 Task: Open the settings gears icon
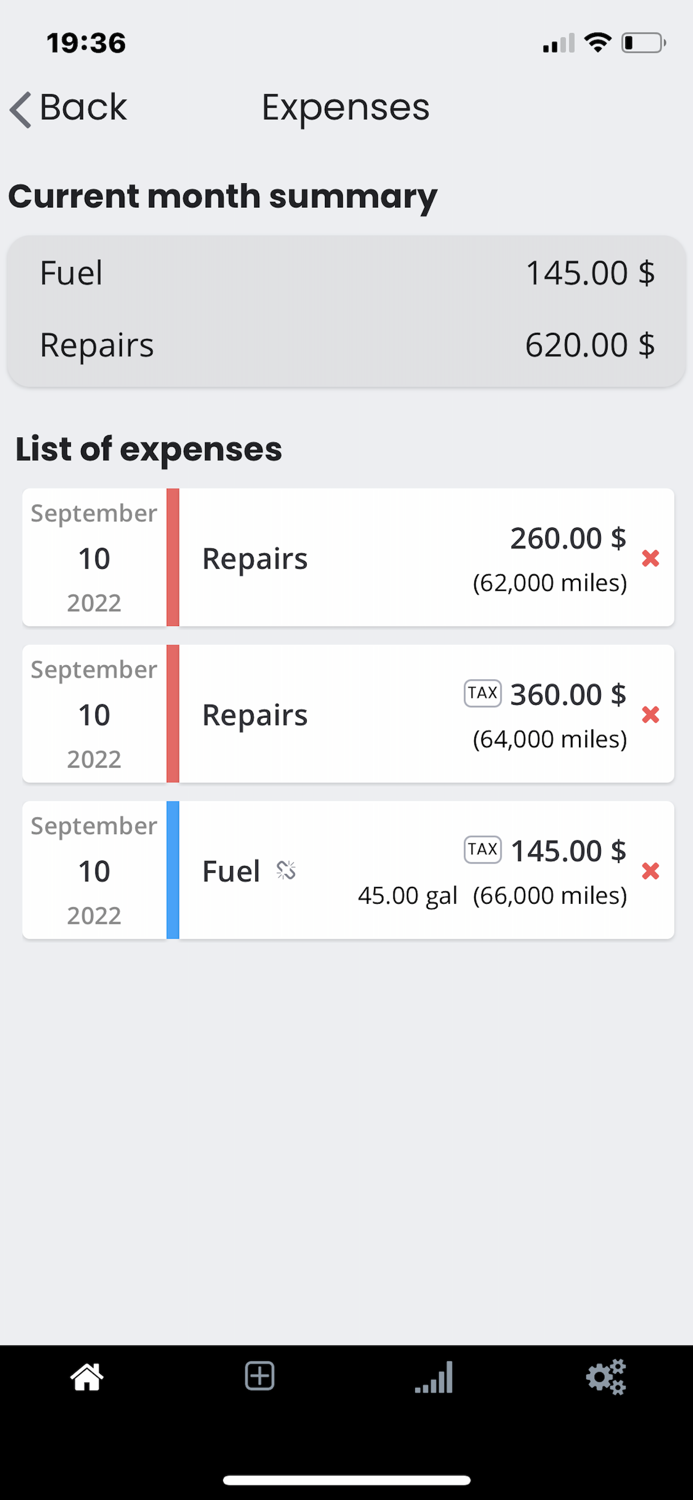click(x=606, y=1376)
